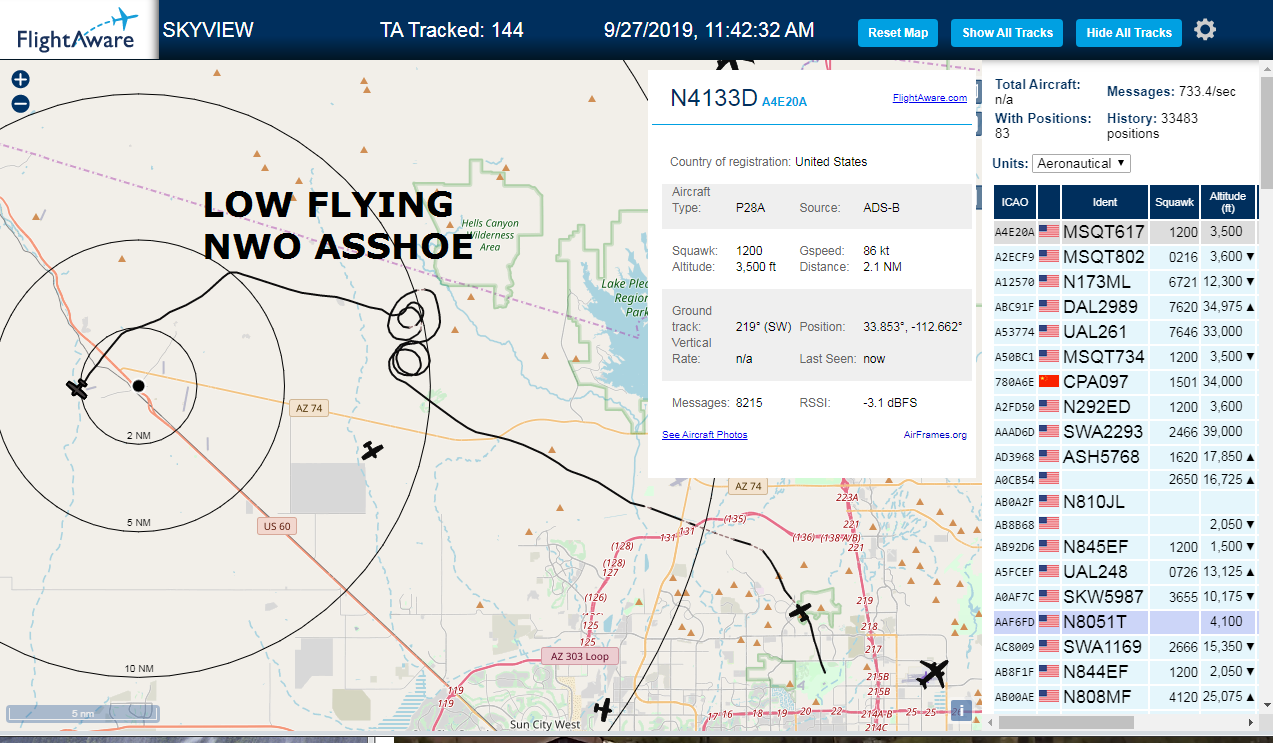Sort table by the Altitude column header
Viewport: 1273px width, 743px height.
(x=1227, y=202)
